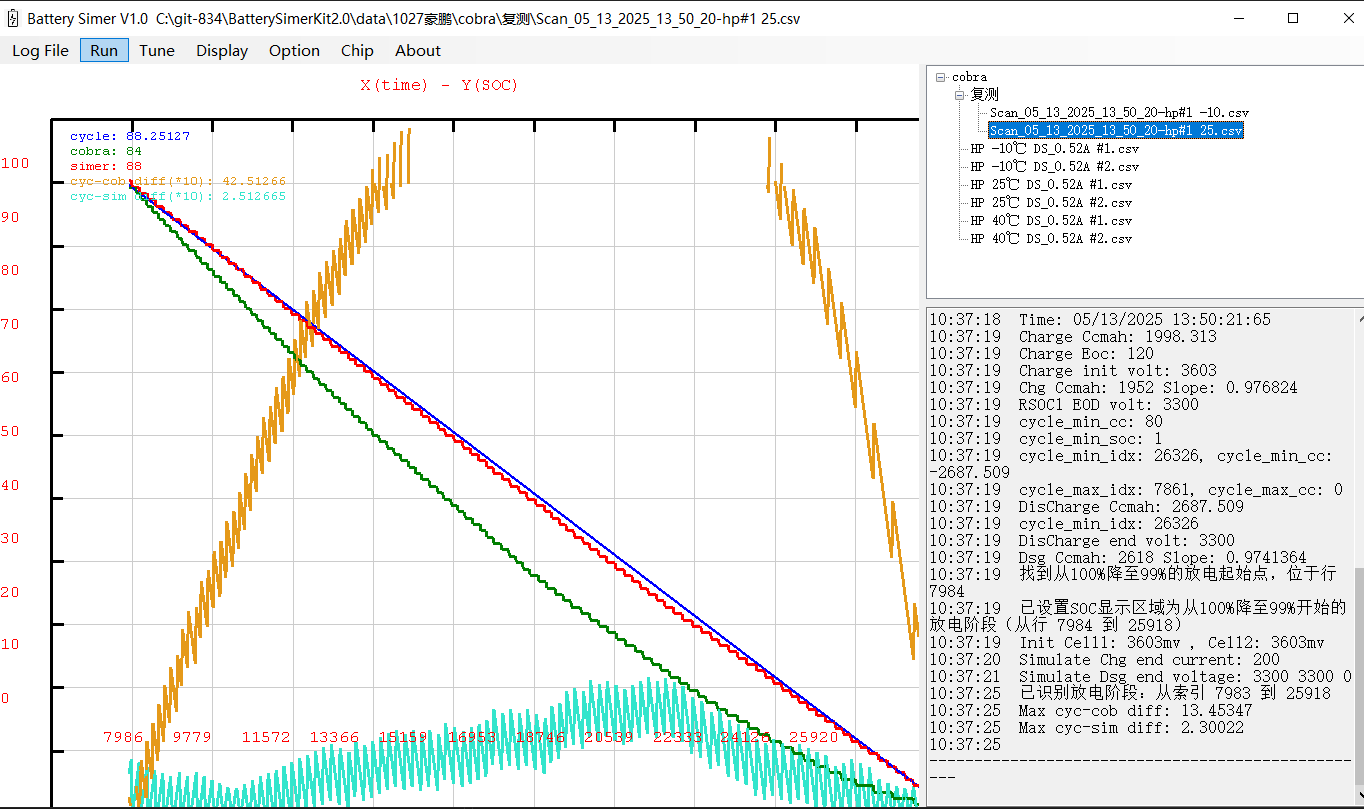Select HP 40℃ DS_0.52A #2.csv
This screenshot has height=809, width=1364.
(x=1051, y=238)
